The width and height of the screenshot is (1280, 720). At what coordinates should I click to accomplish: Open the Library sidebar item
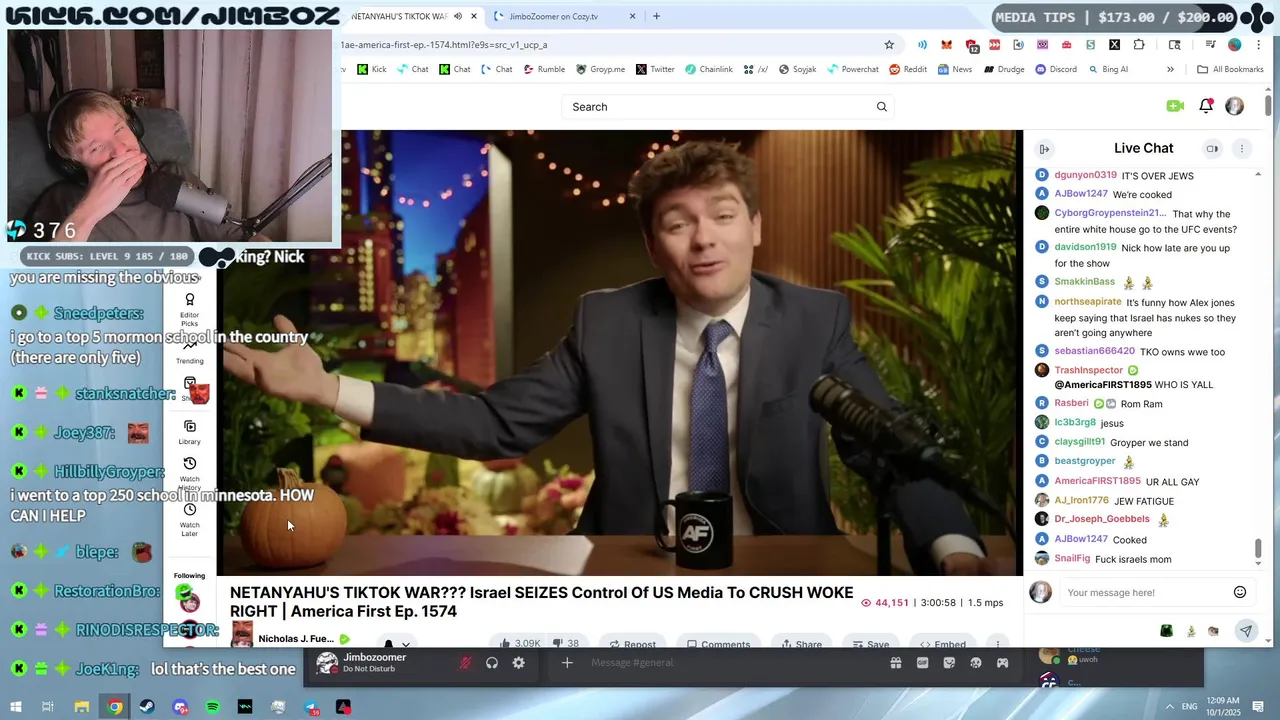click(189, 432)
